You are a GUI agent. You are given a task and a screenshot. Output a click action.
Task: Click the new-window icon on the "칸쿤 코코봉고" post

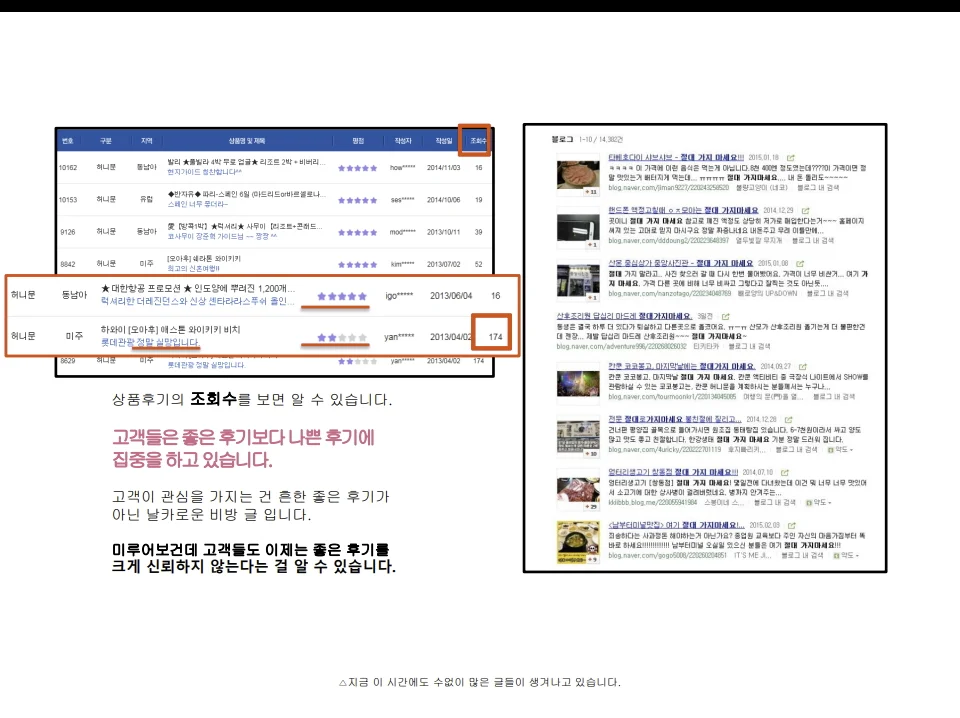pos(803,367)
